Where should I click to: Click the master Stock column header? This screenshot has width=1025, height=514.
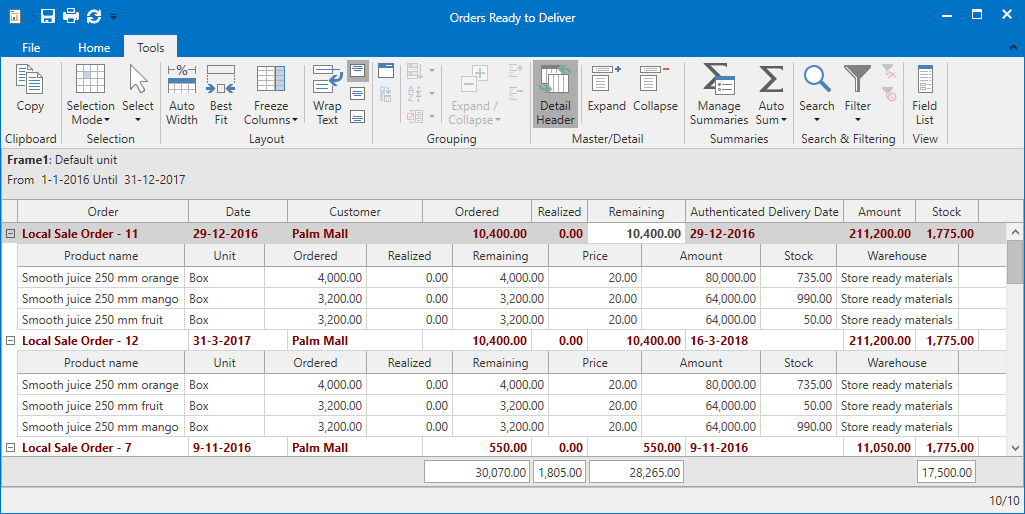947,212
